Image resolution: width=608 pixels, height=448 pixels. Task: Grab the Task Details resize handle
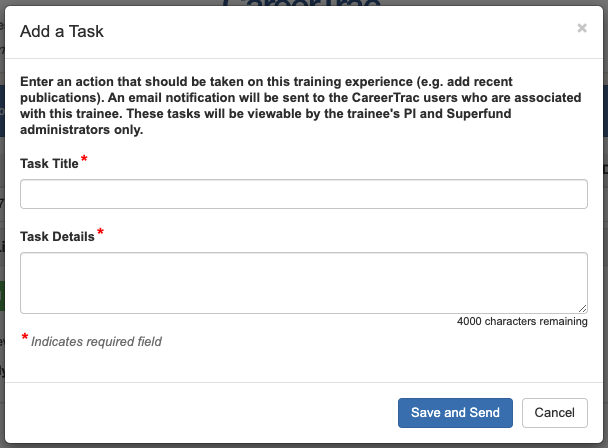582,308
